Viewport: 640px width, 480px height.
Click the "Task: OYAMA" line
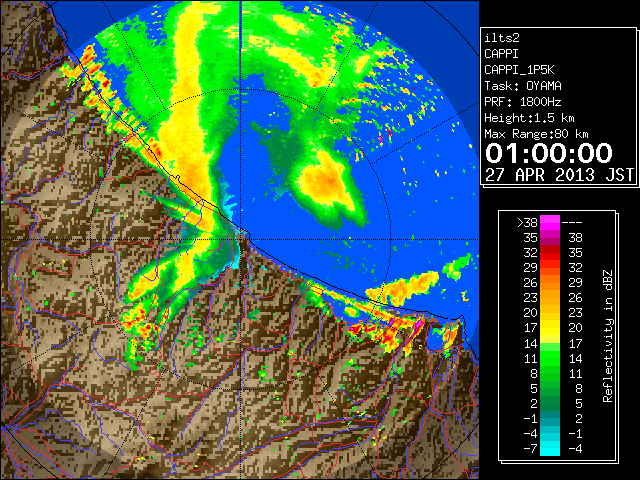[x=523, y=86]
